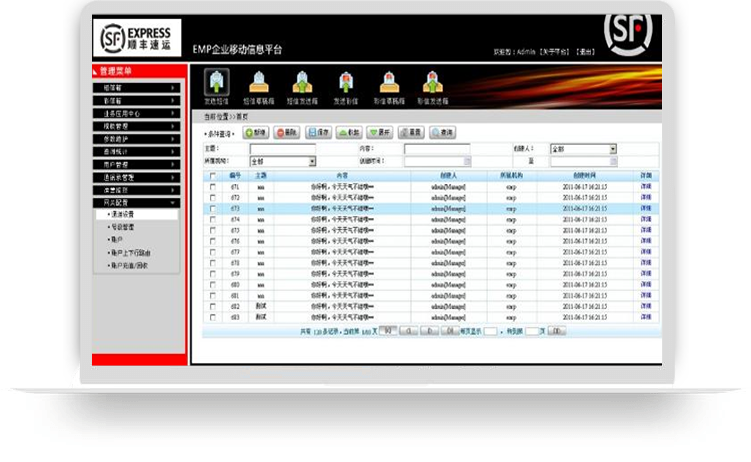
Task: Select 账户充值/回收 submenu item
Action: pyautogui.click(x=128, y=265)
